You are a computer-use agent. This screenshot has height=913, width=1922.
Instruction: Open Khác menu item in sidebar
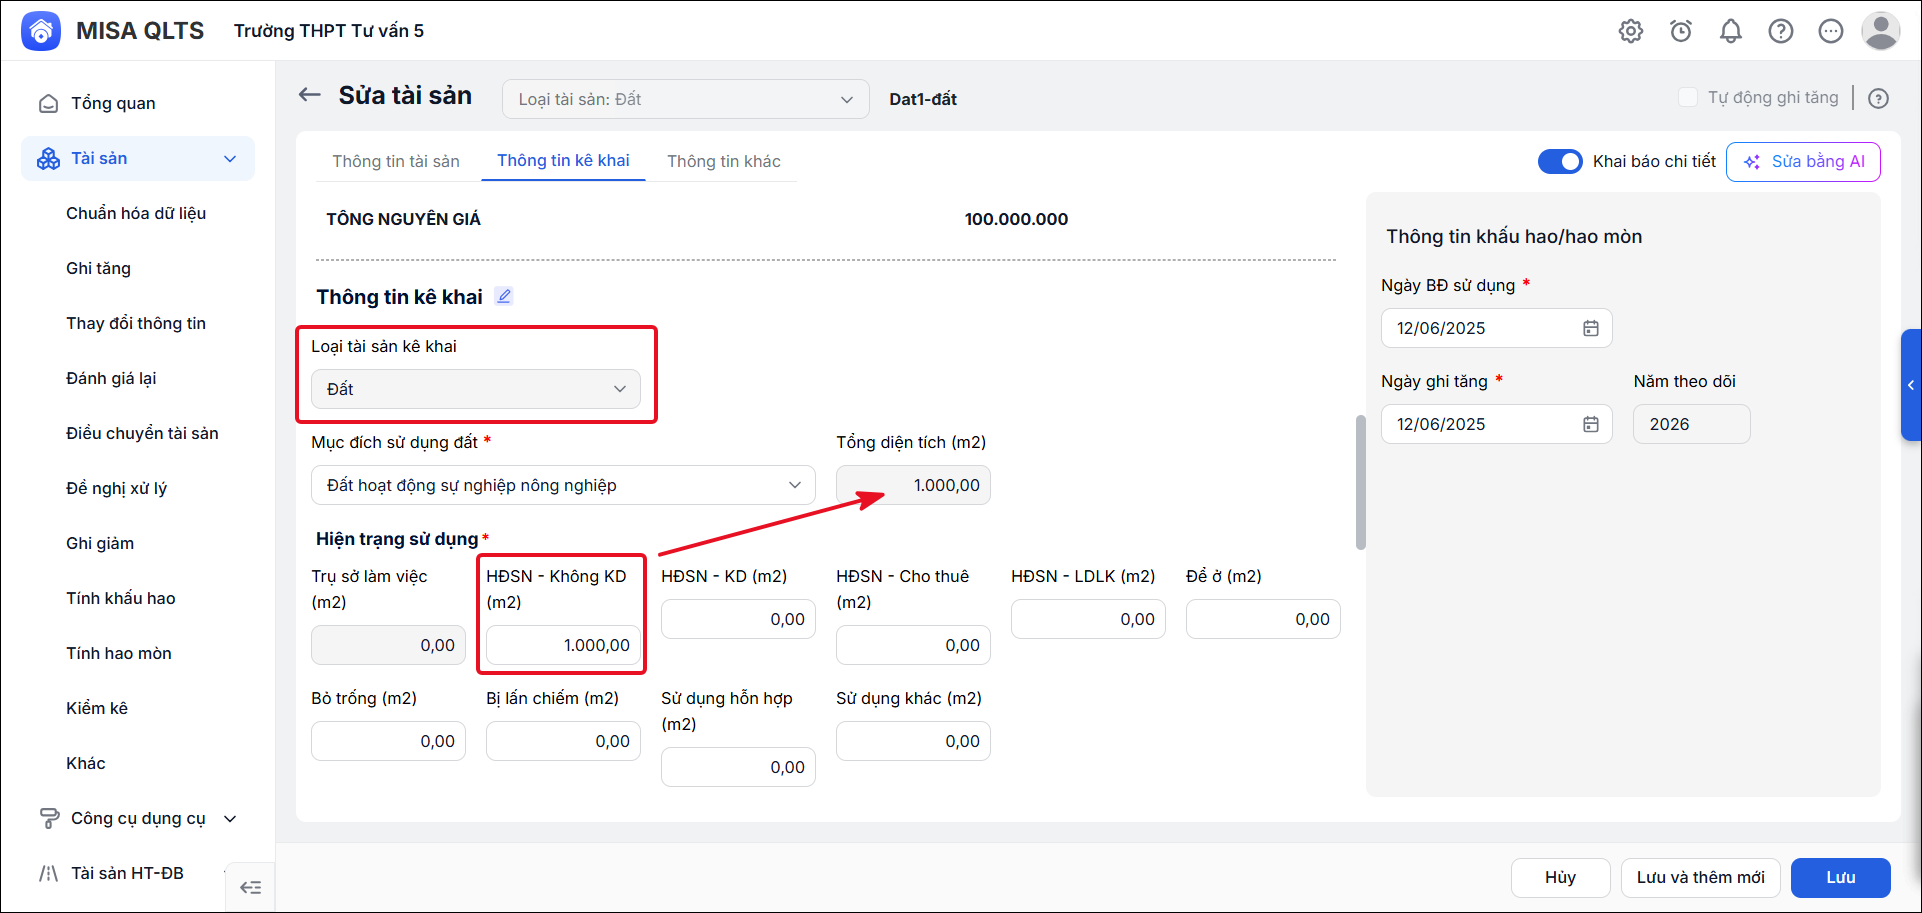[x=86, y=763]
